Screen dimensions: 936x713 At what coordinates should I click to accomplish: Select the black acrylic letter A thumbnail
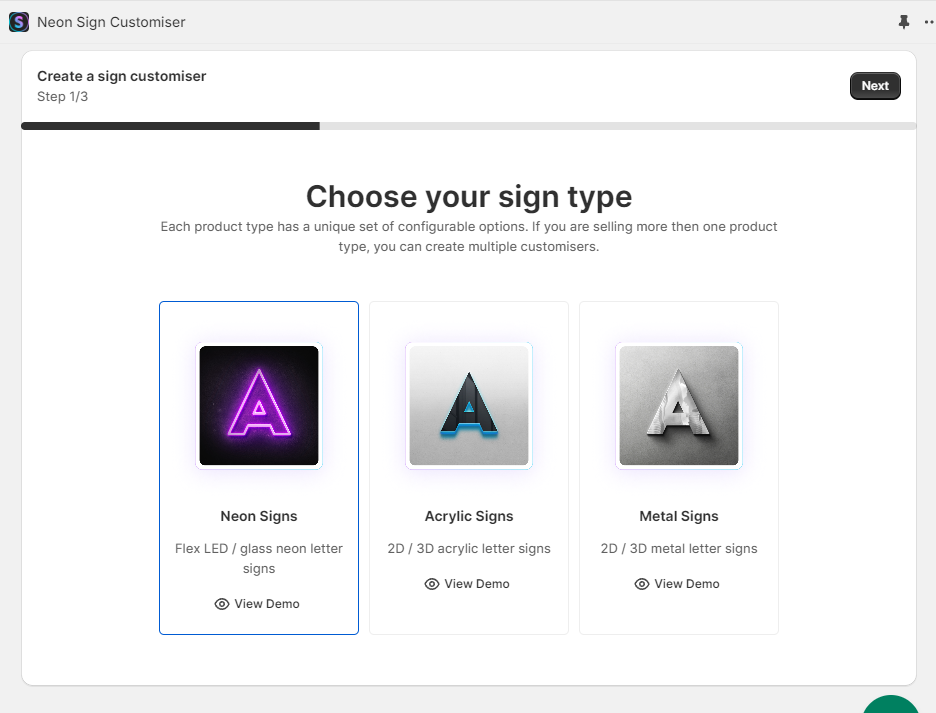tap(469, 406)
